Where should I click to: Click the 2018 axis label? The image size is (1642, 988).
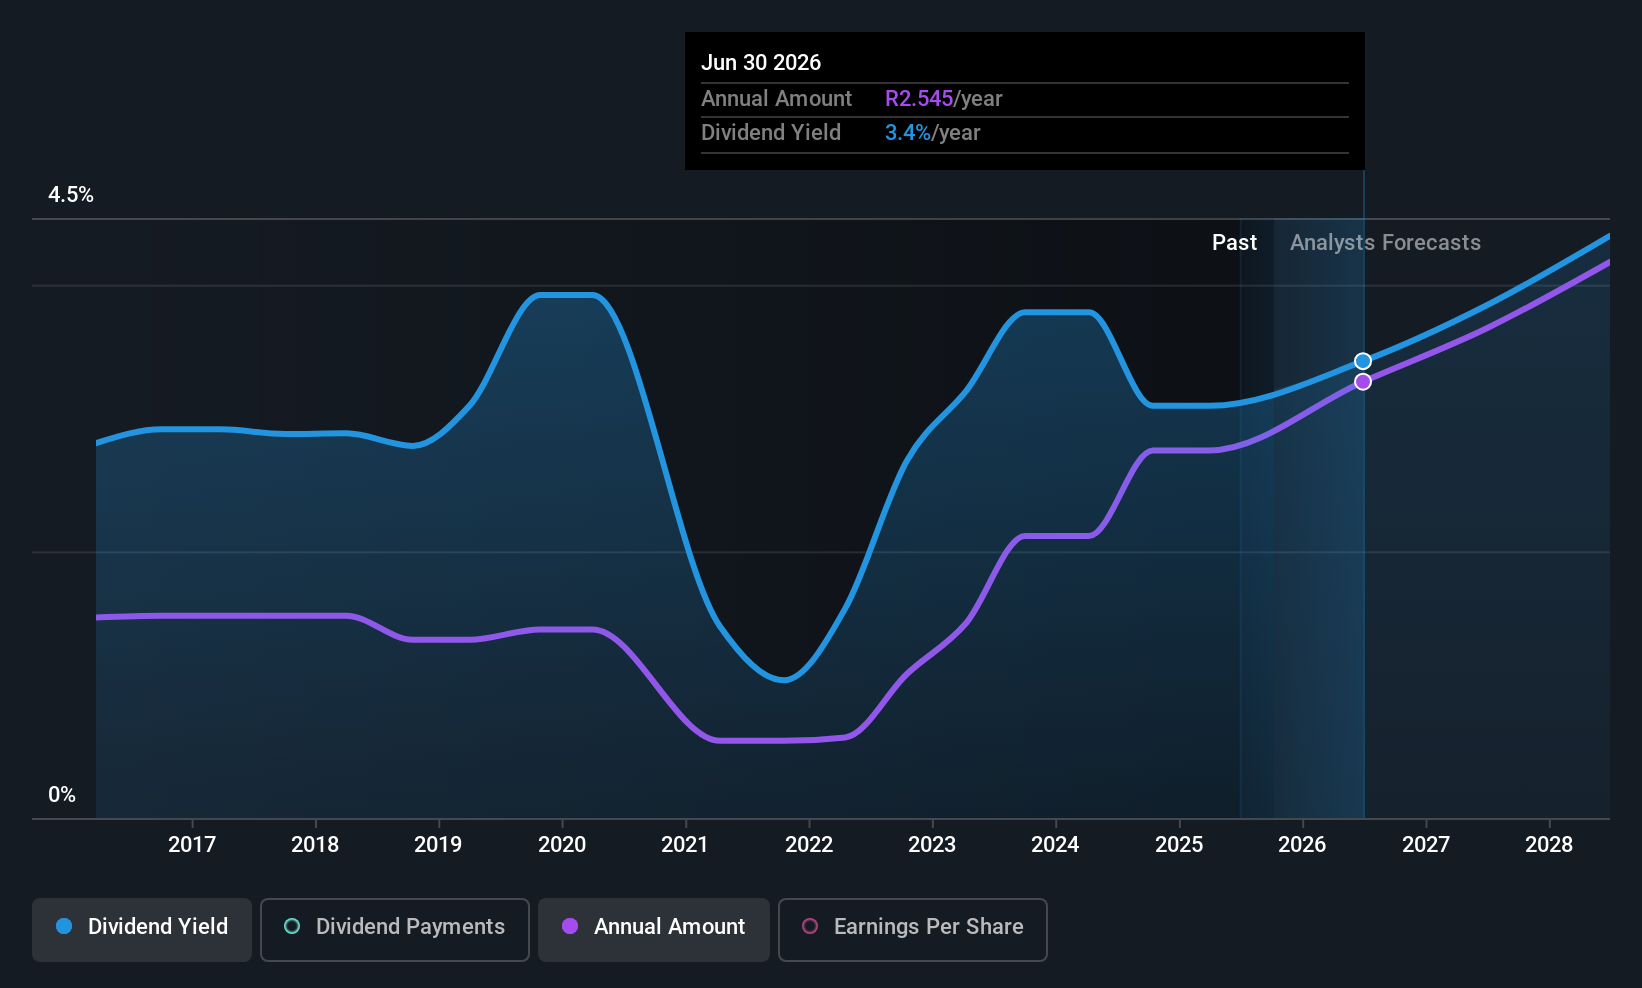(x=315, y=845)
